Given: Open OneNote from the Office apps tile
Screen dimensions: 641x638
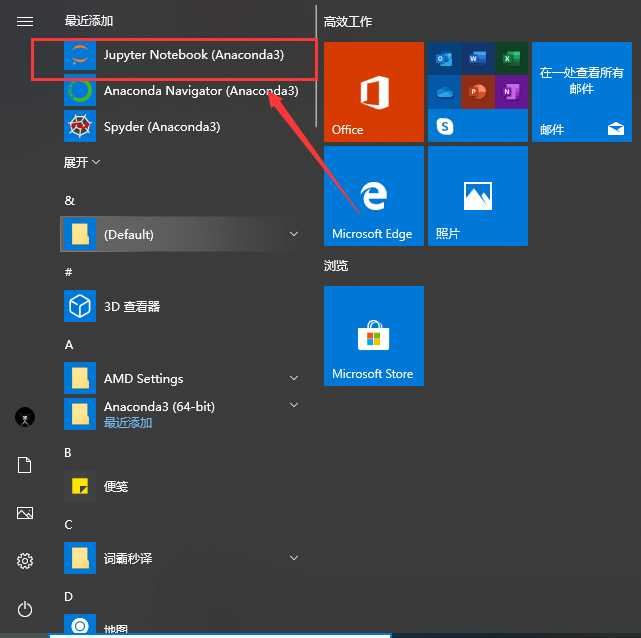Looking at the screenshot, I should [x=511, y=92].
